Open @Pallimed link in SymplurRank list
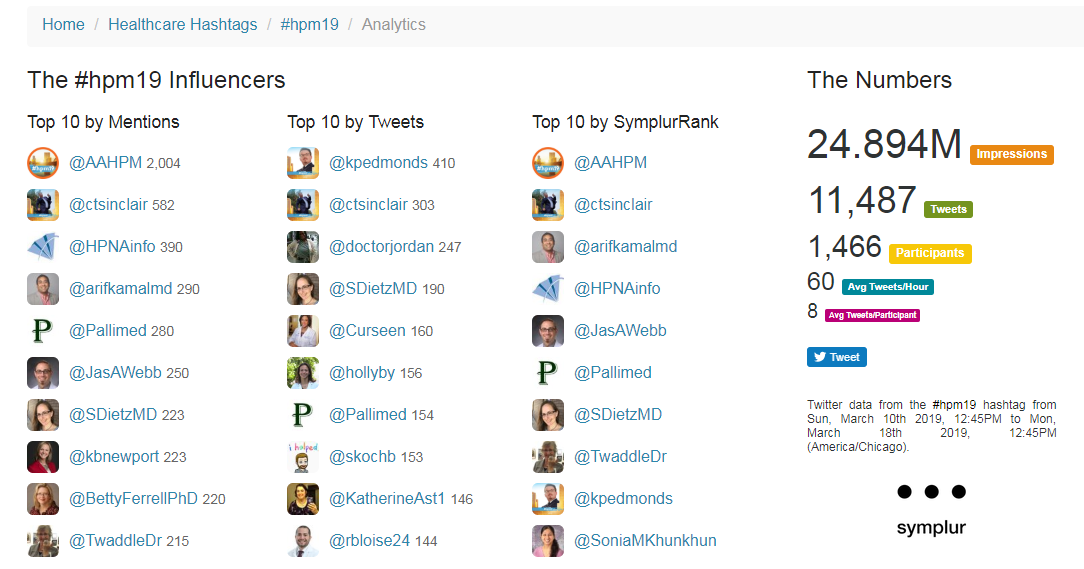This screenshot has width=1084, height=569. tap(613, 373)
